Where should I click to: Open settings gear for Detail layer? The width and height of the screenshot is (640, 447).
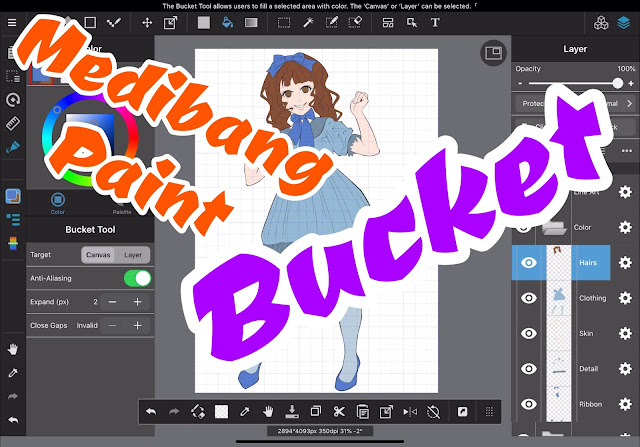[x=625, y=369]
